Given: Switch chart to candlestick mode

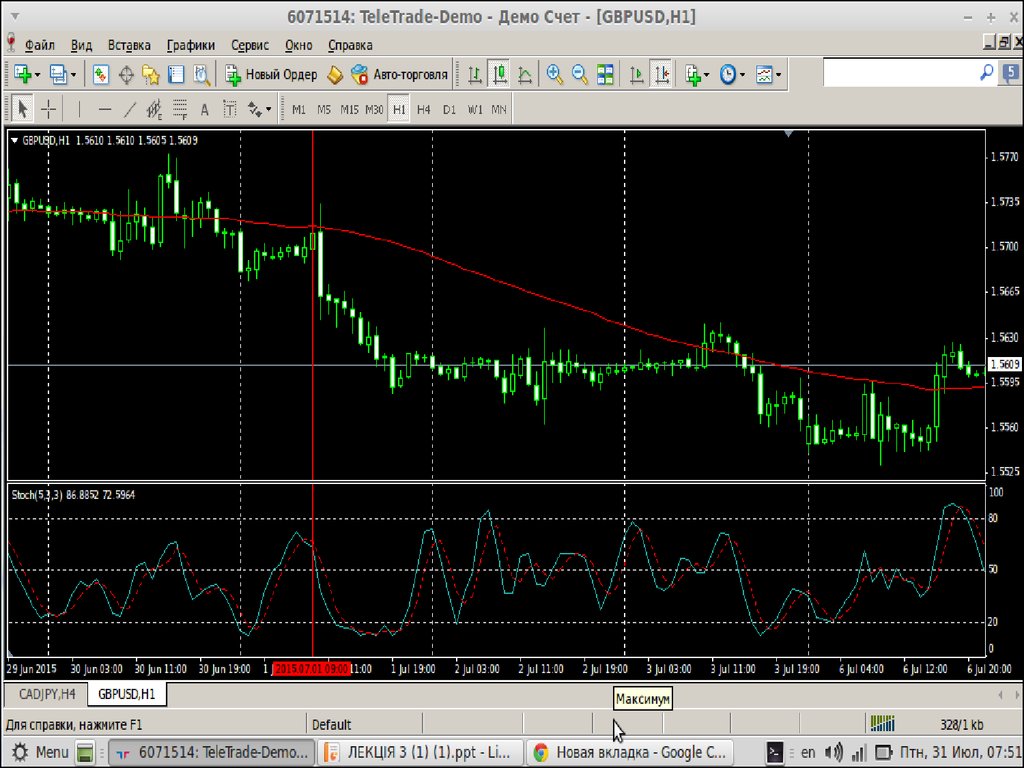Looking at the screenshot, I should [x=500, y=74].
